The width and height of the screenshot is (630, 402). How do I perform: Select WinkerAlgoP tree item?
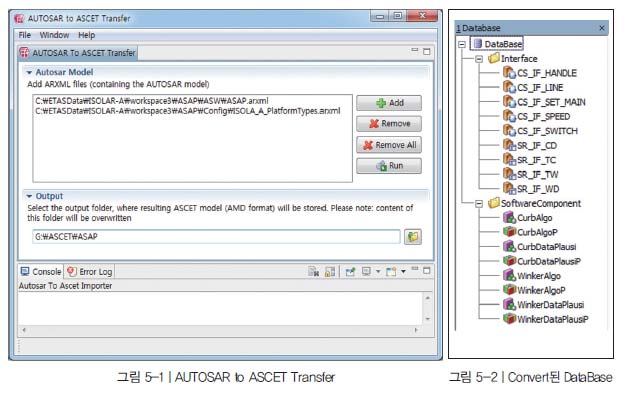point(534,290)
